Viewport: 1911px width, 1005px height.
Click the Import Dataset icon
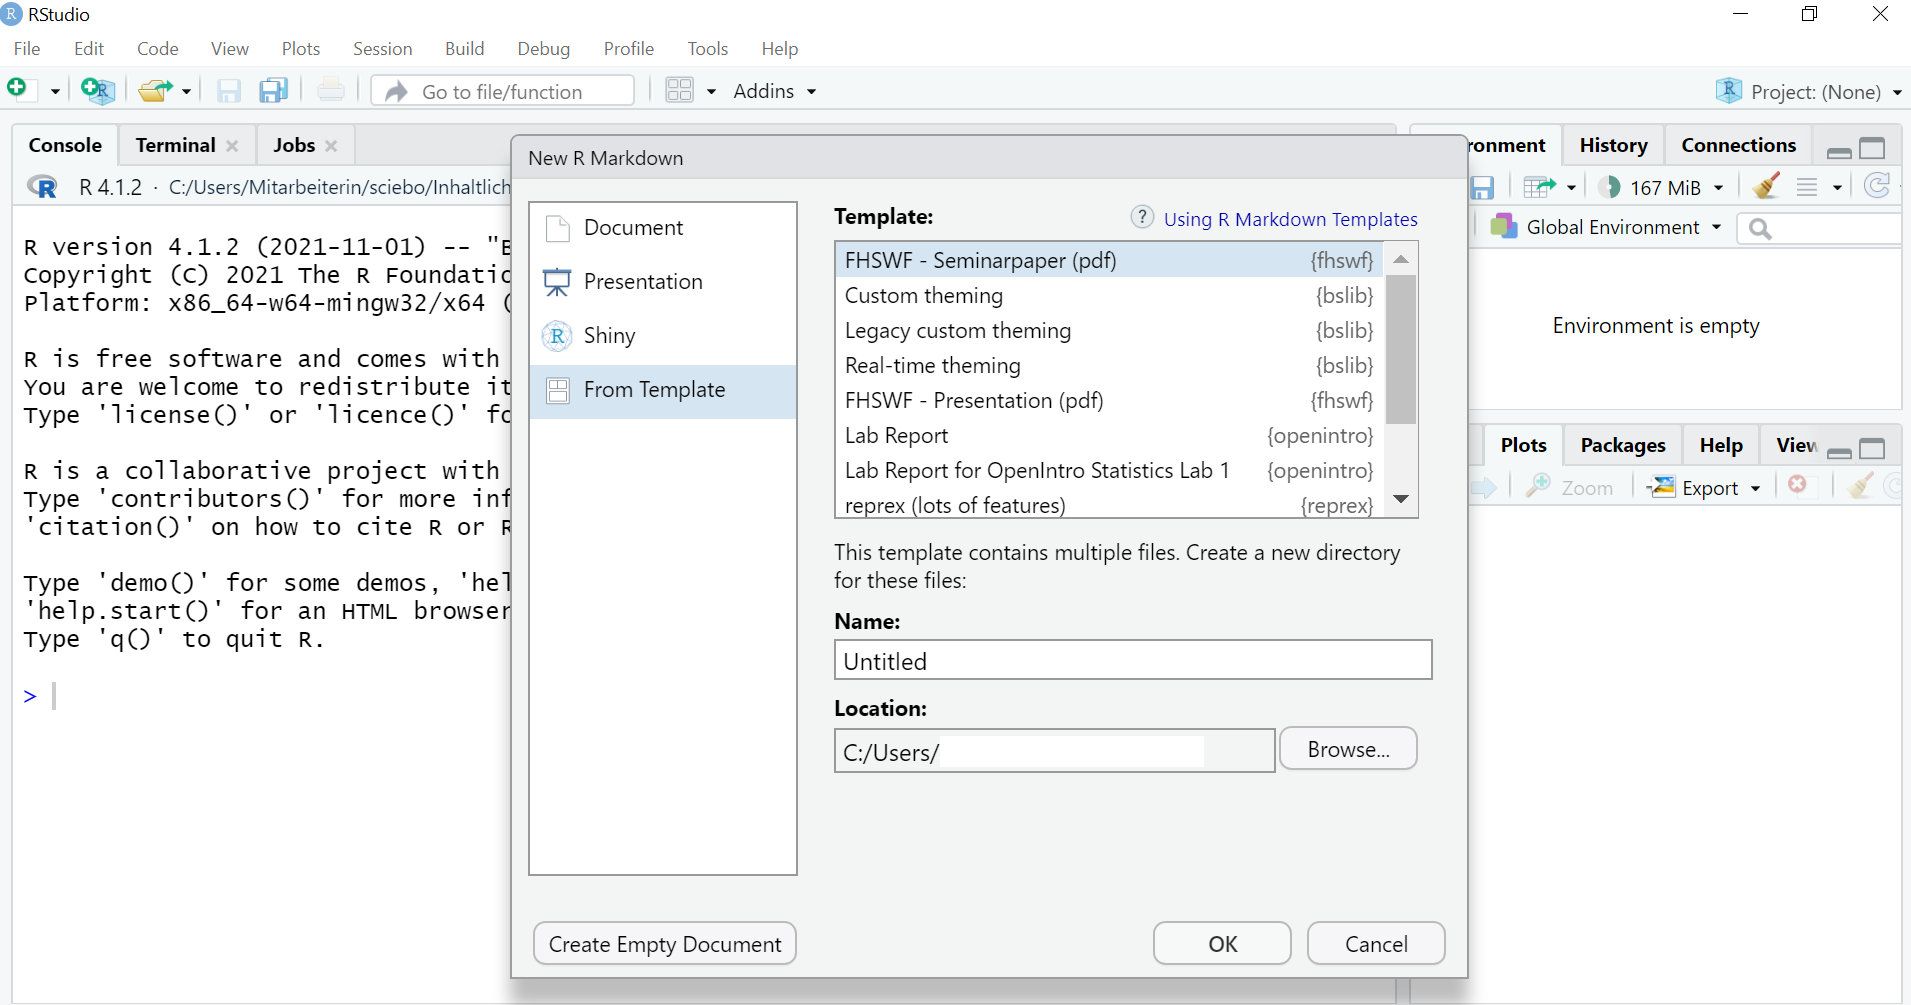[1539, 187]
